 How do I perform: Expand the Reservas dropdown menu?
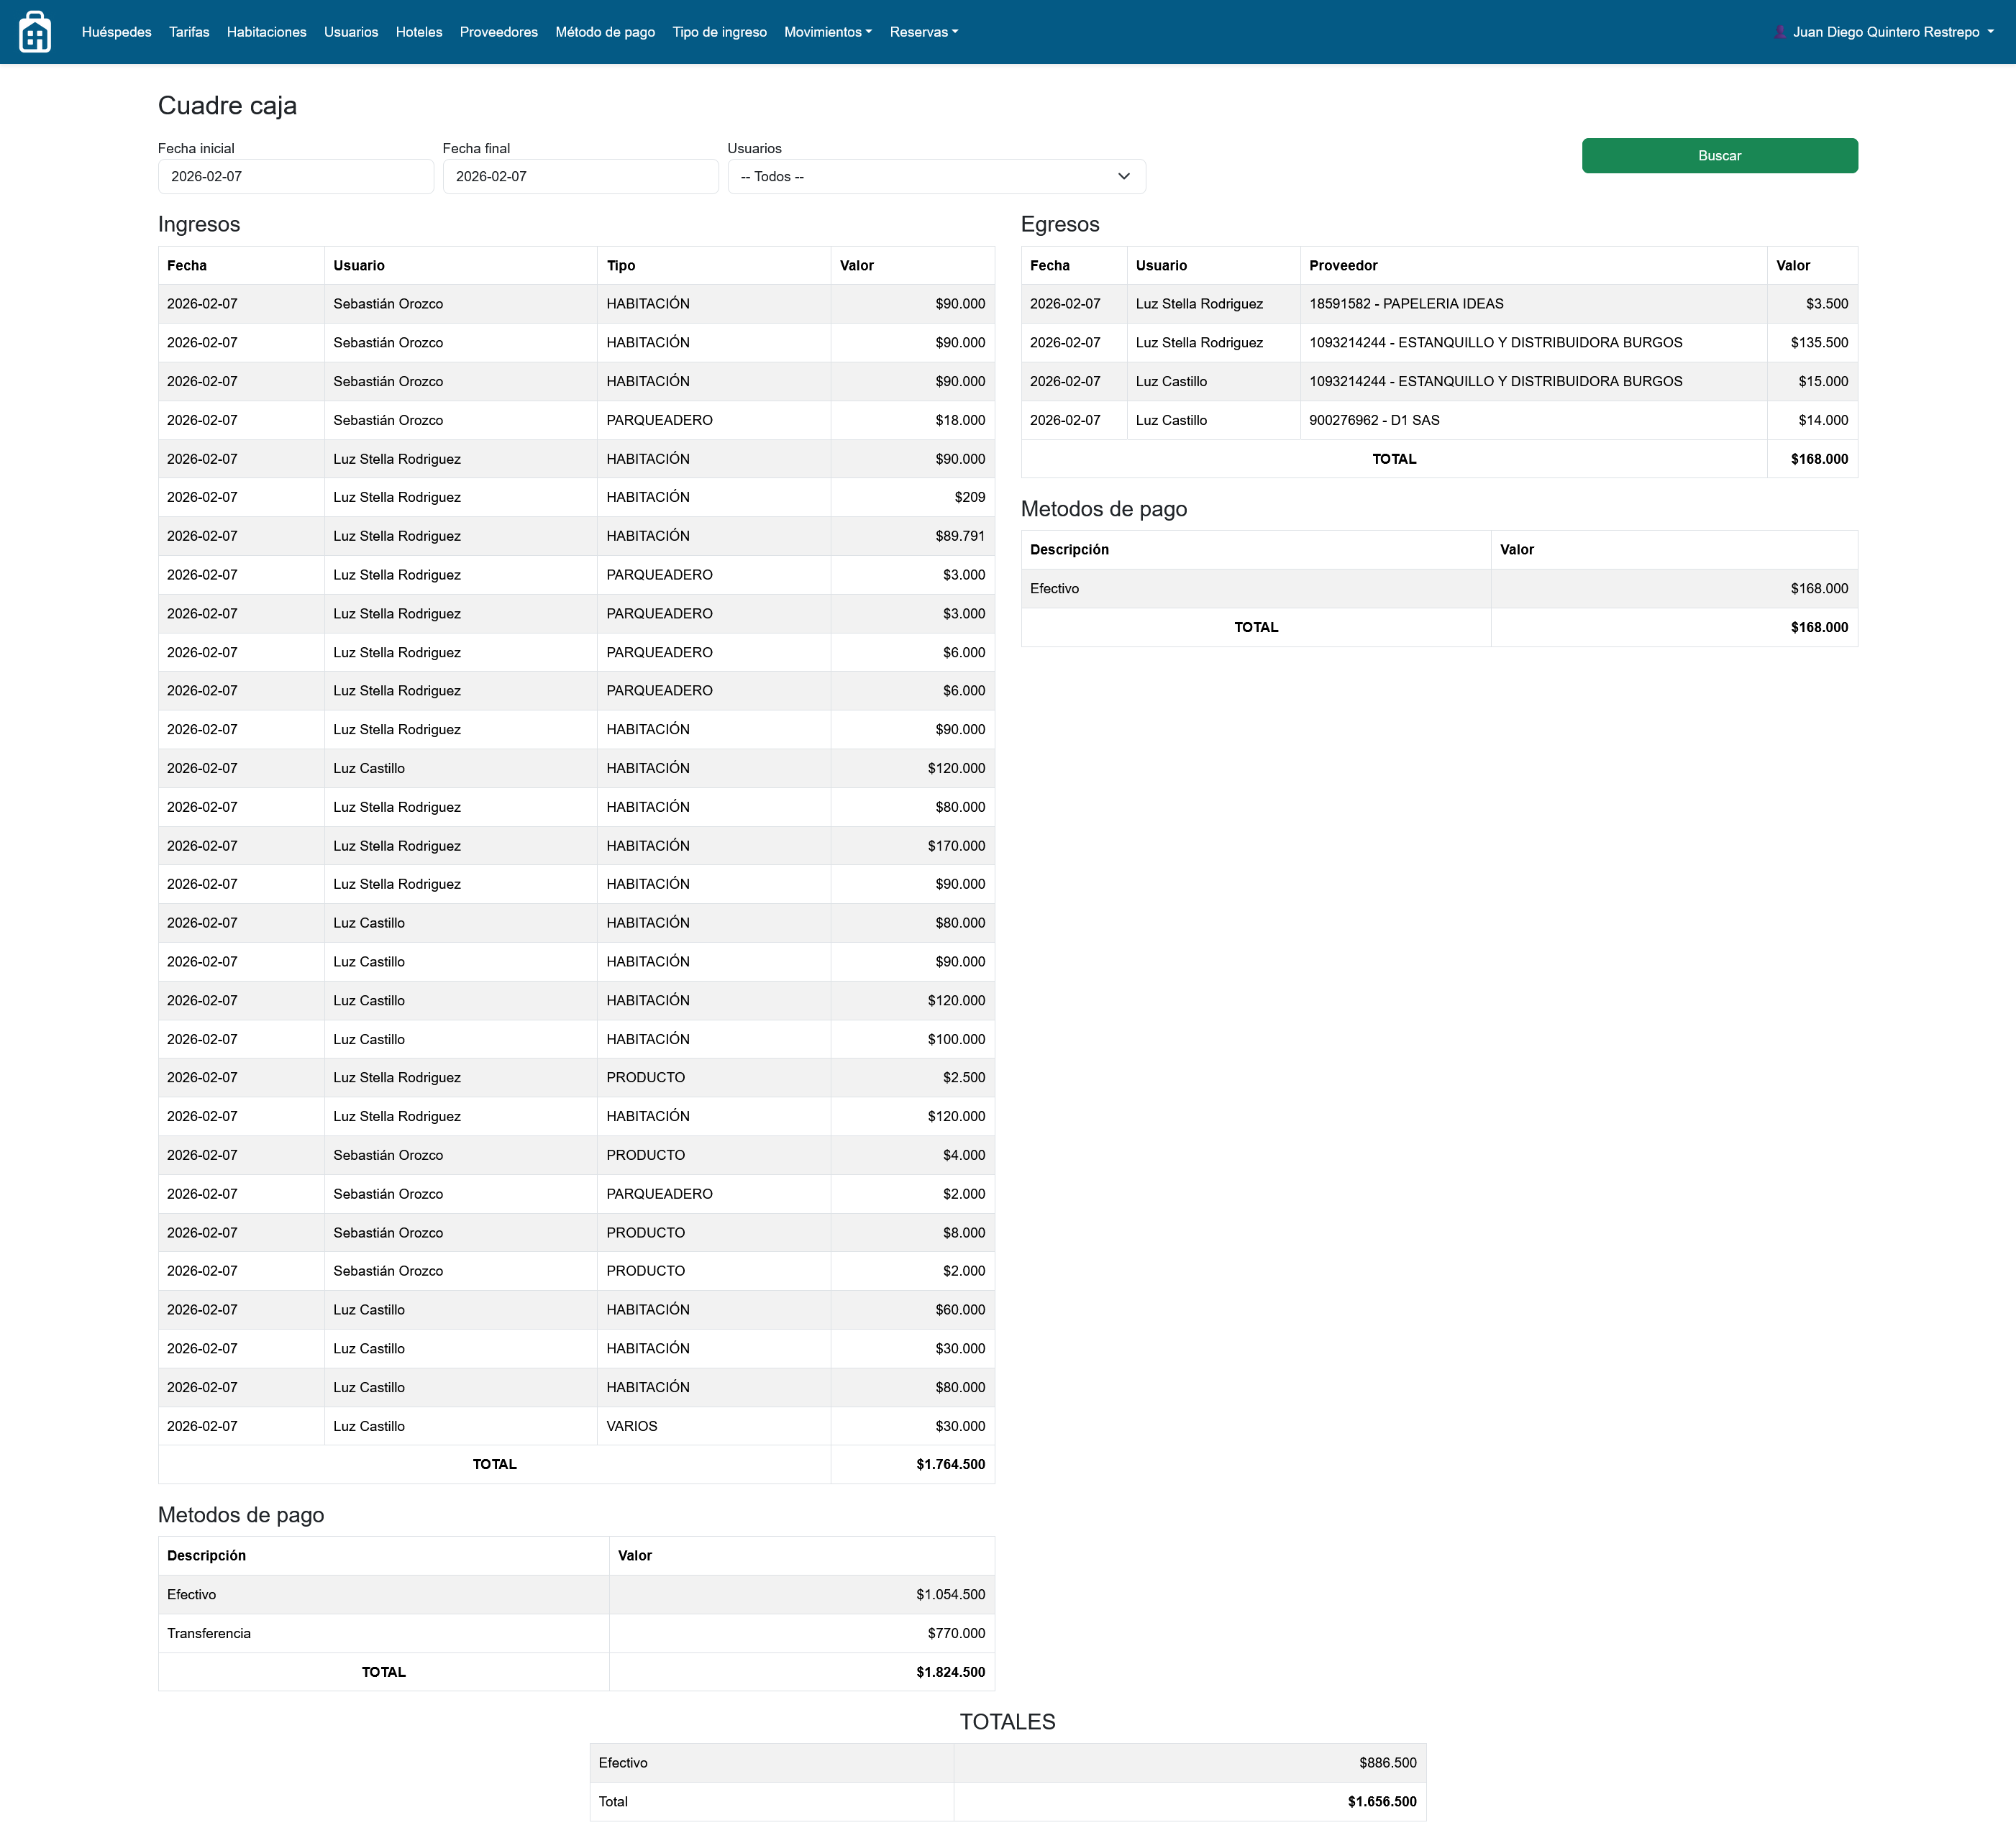(923, 32)
